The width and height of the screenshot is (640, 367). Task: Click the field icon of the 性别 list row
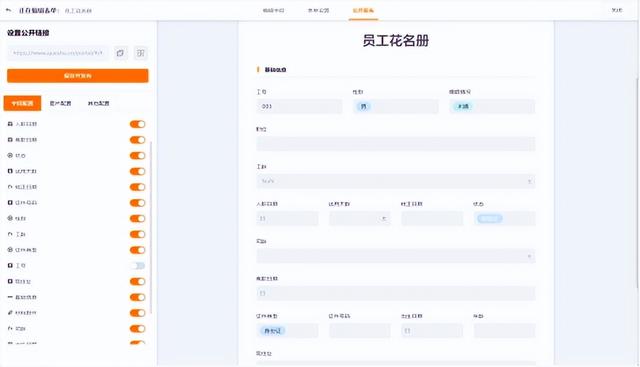click(10, 218)
